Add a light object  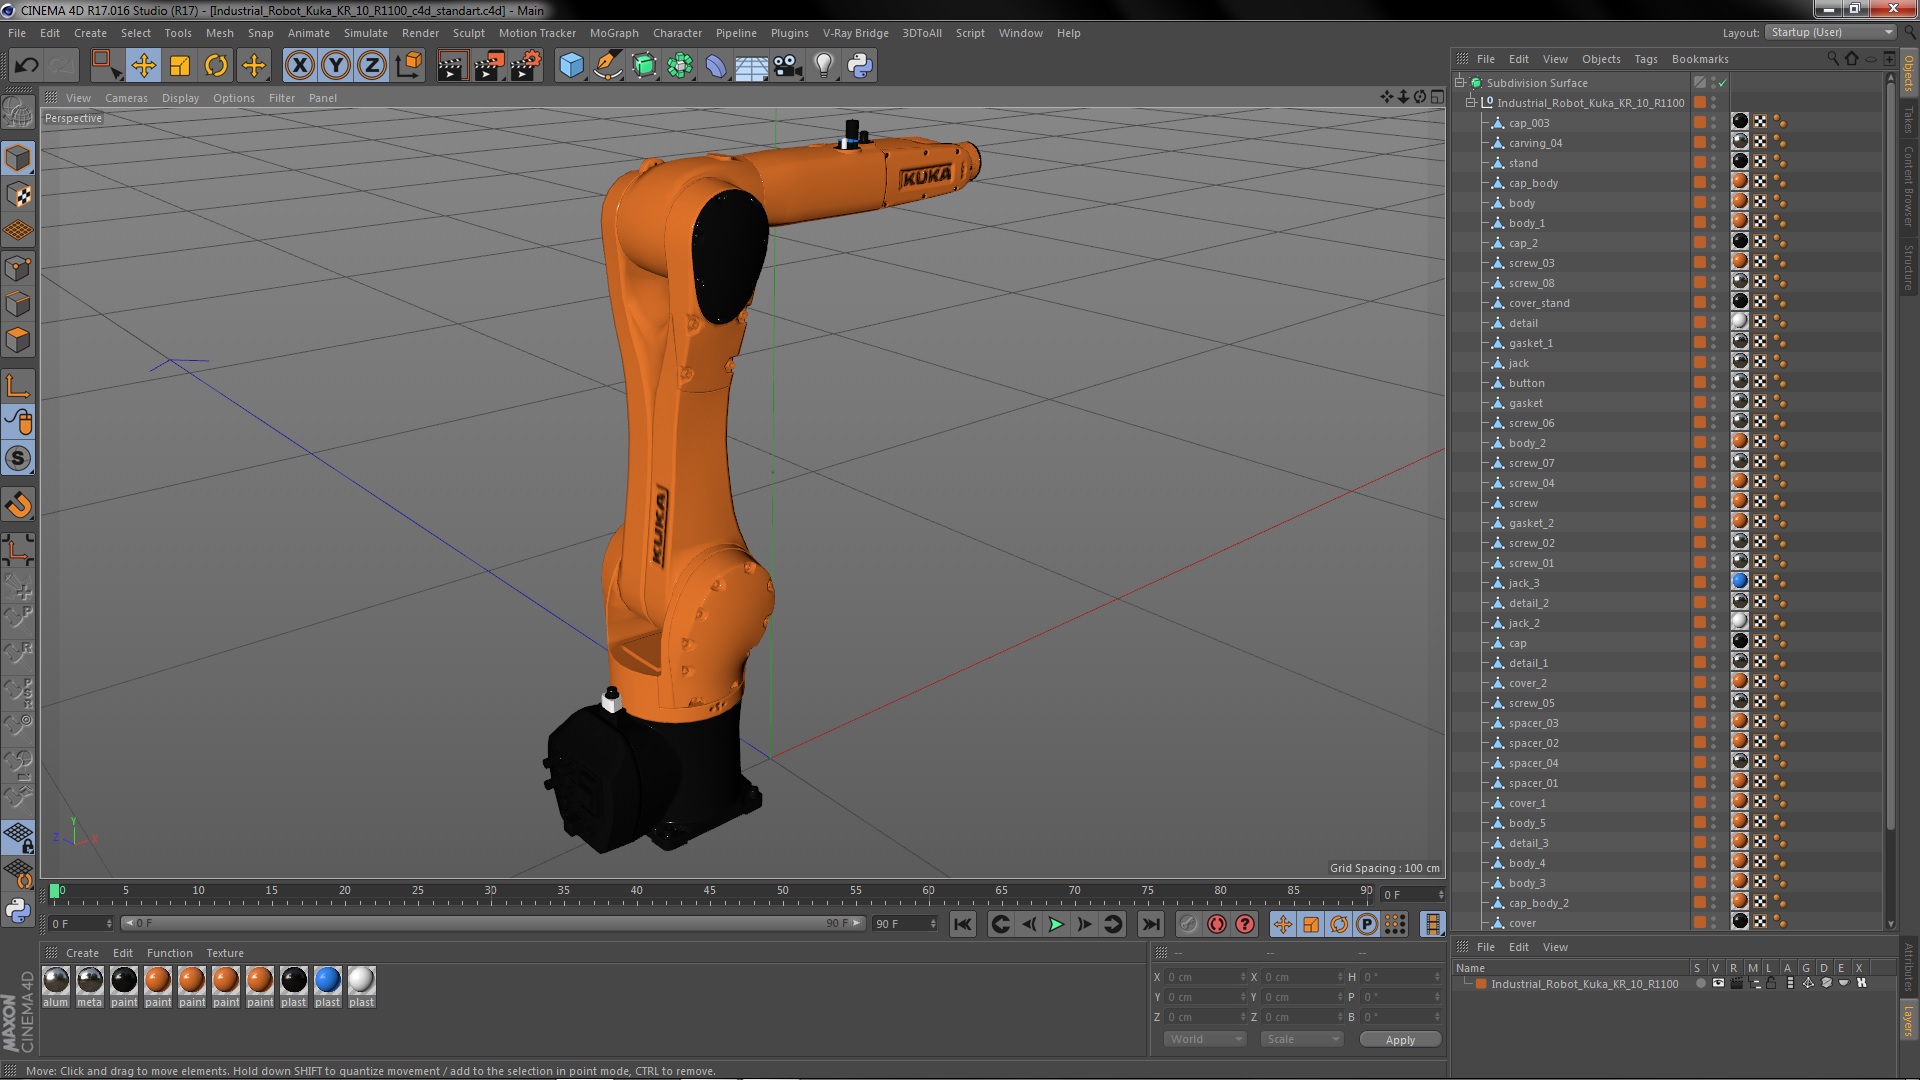pyautogui.click(x=823, y=66)
